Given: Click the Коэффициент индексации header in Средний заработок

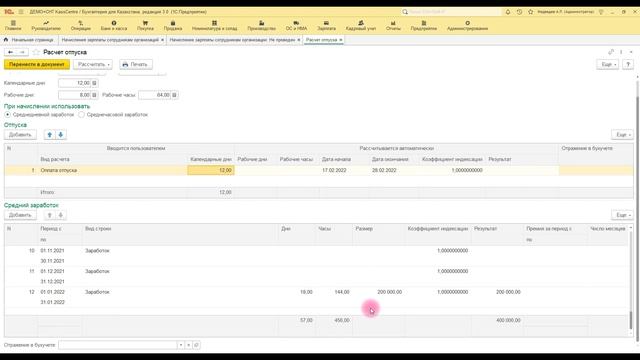Looking at the screenshot, I should 438,229.
